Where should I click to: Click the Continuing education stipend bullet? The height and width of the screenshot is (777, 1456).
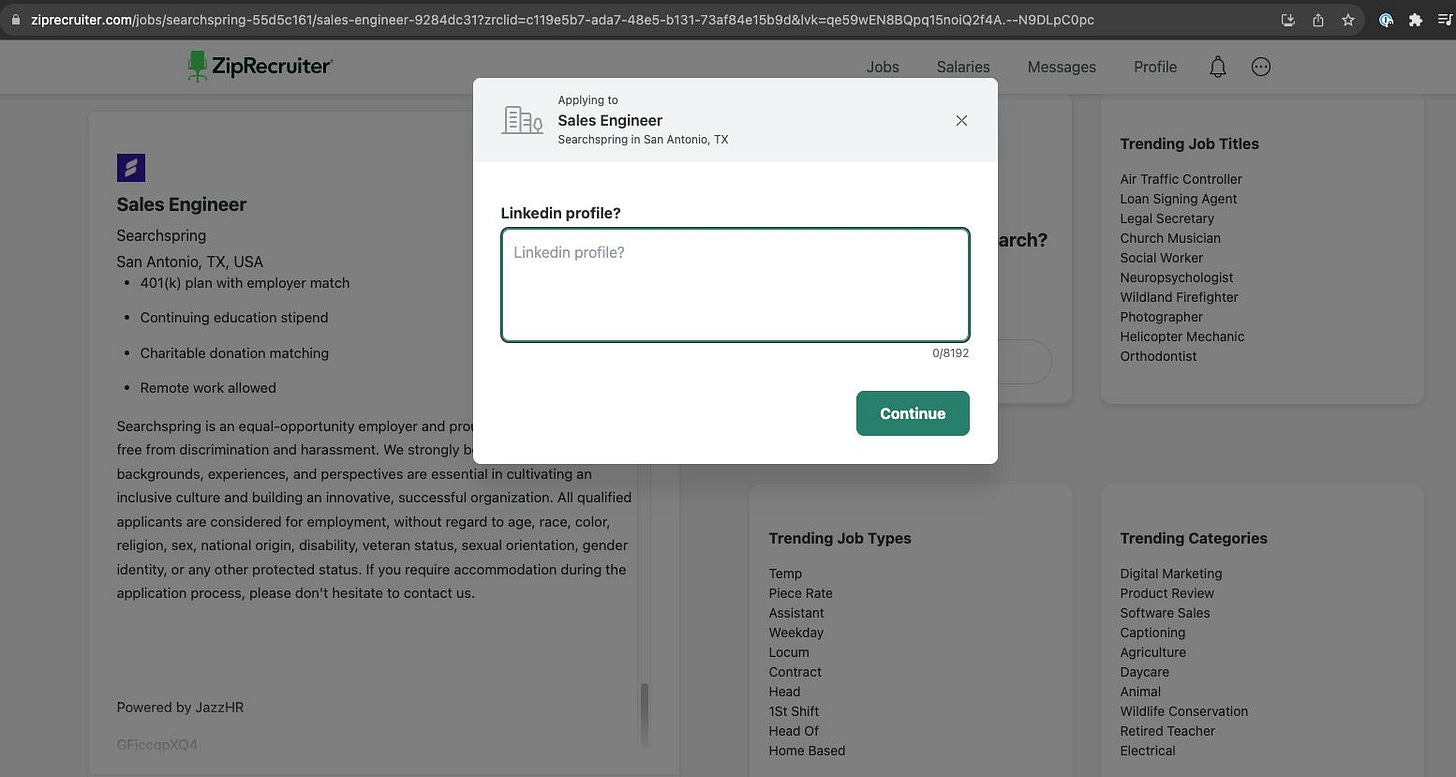[x=234, y=317]
